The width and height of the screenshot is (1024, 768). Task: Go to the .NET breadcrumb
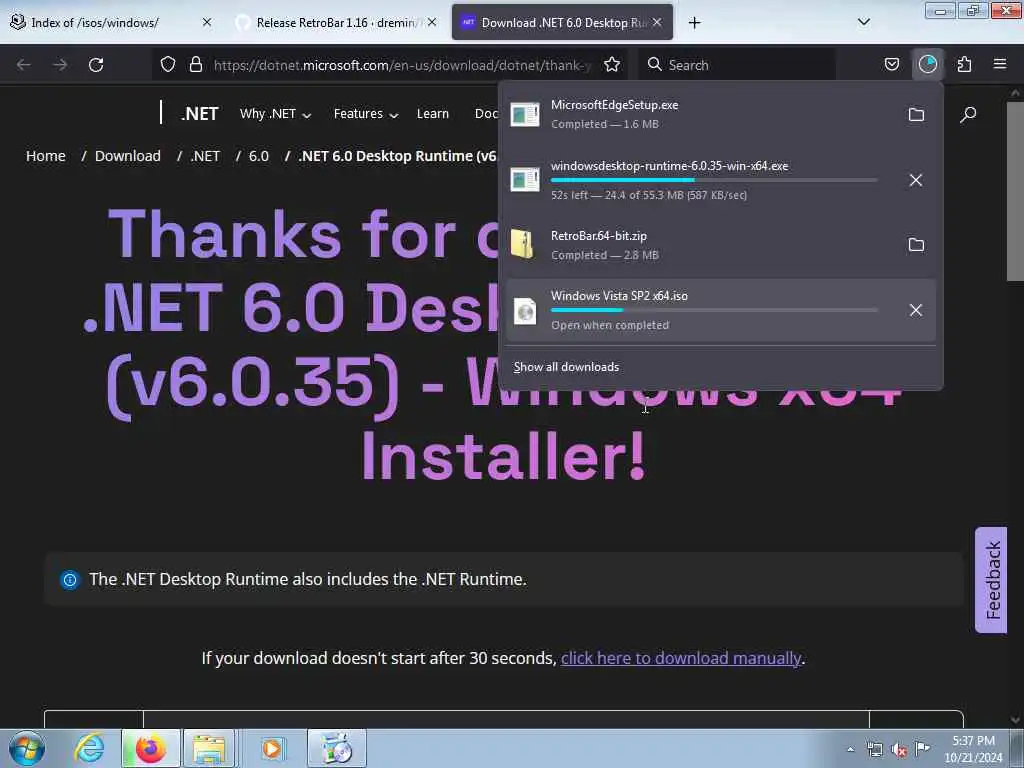pos(205,156)
